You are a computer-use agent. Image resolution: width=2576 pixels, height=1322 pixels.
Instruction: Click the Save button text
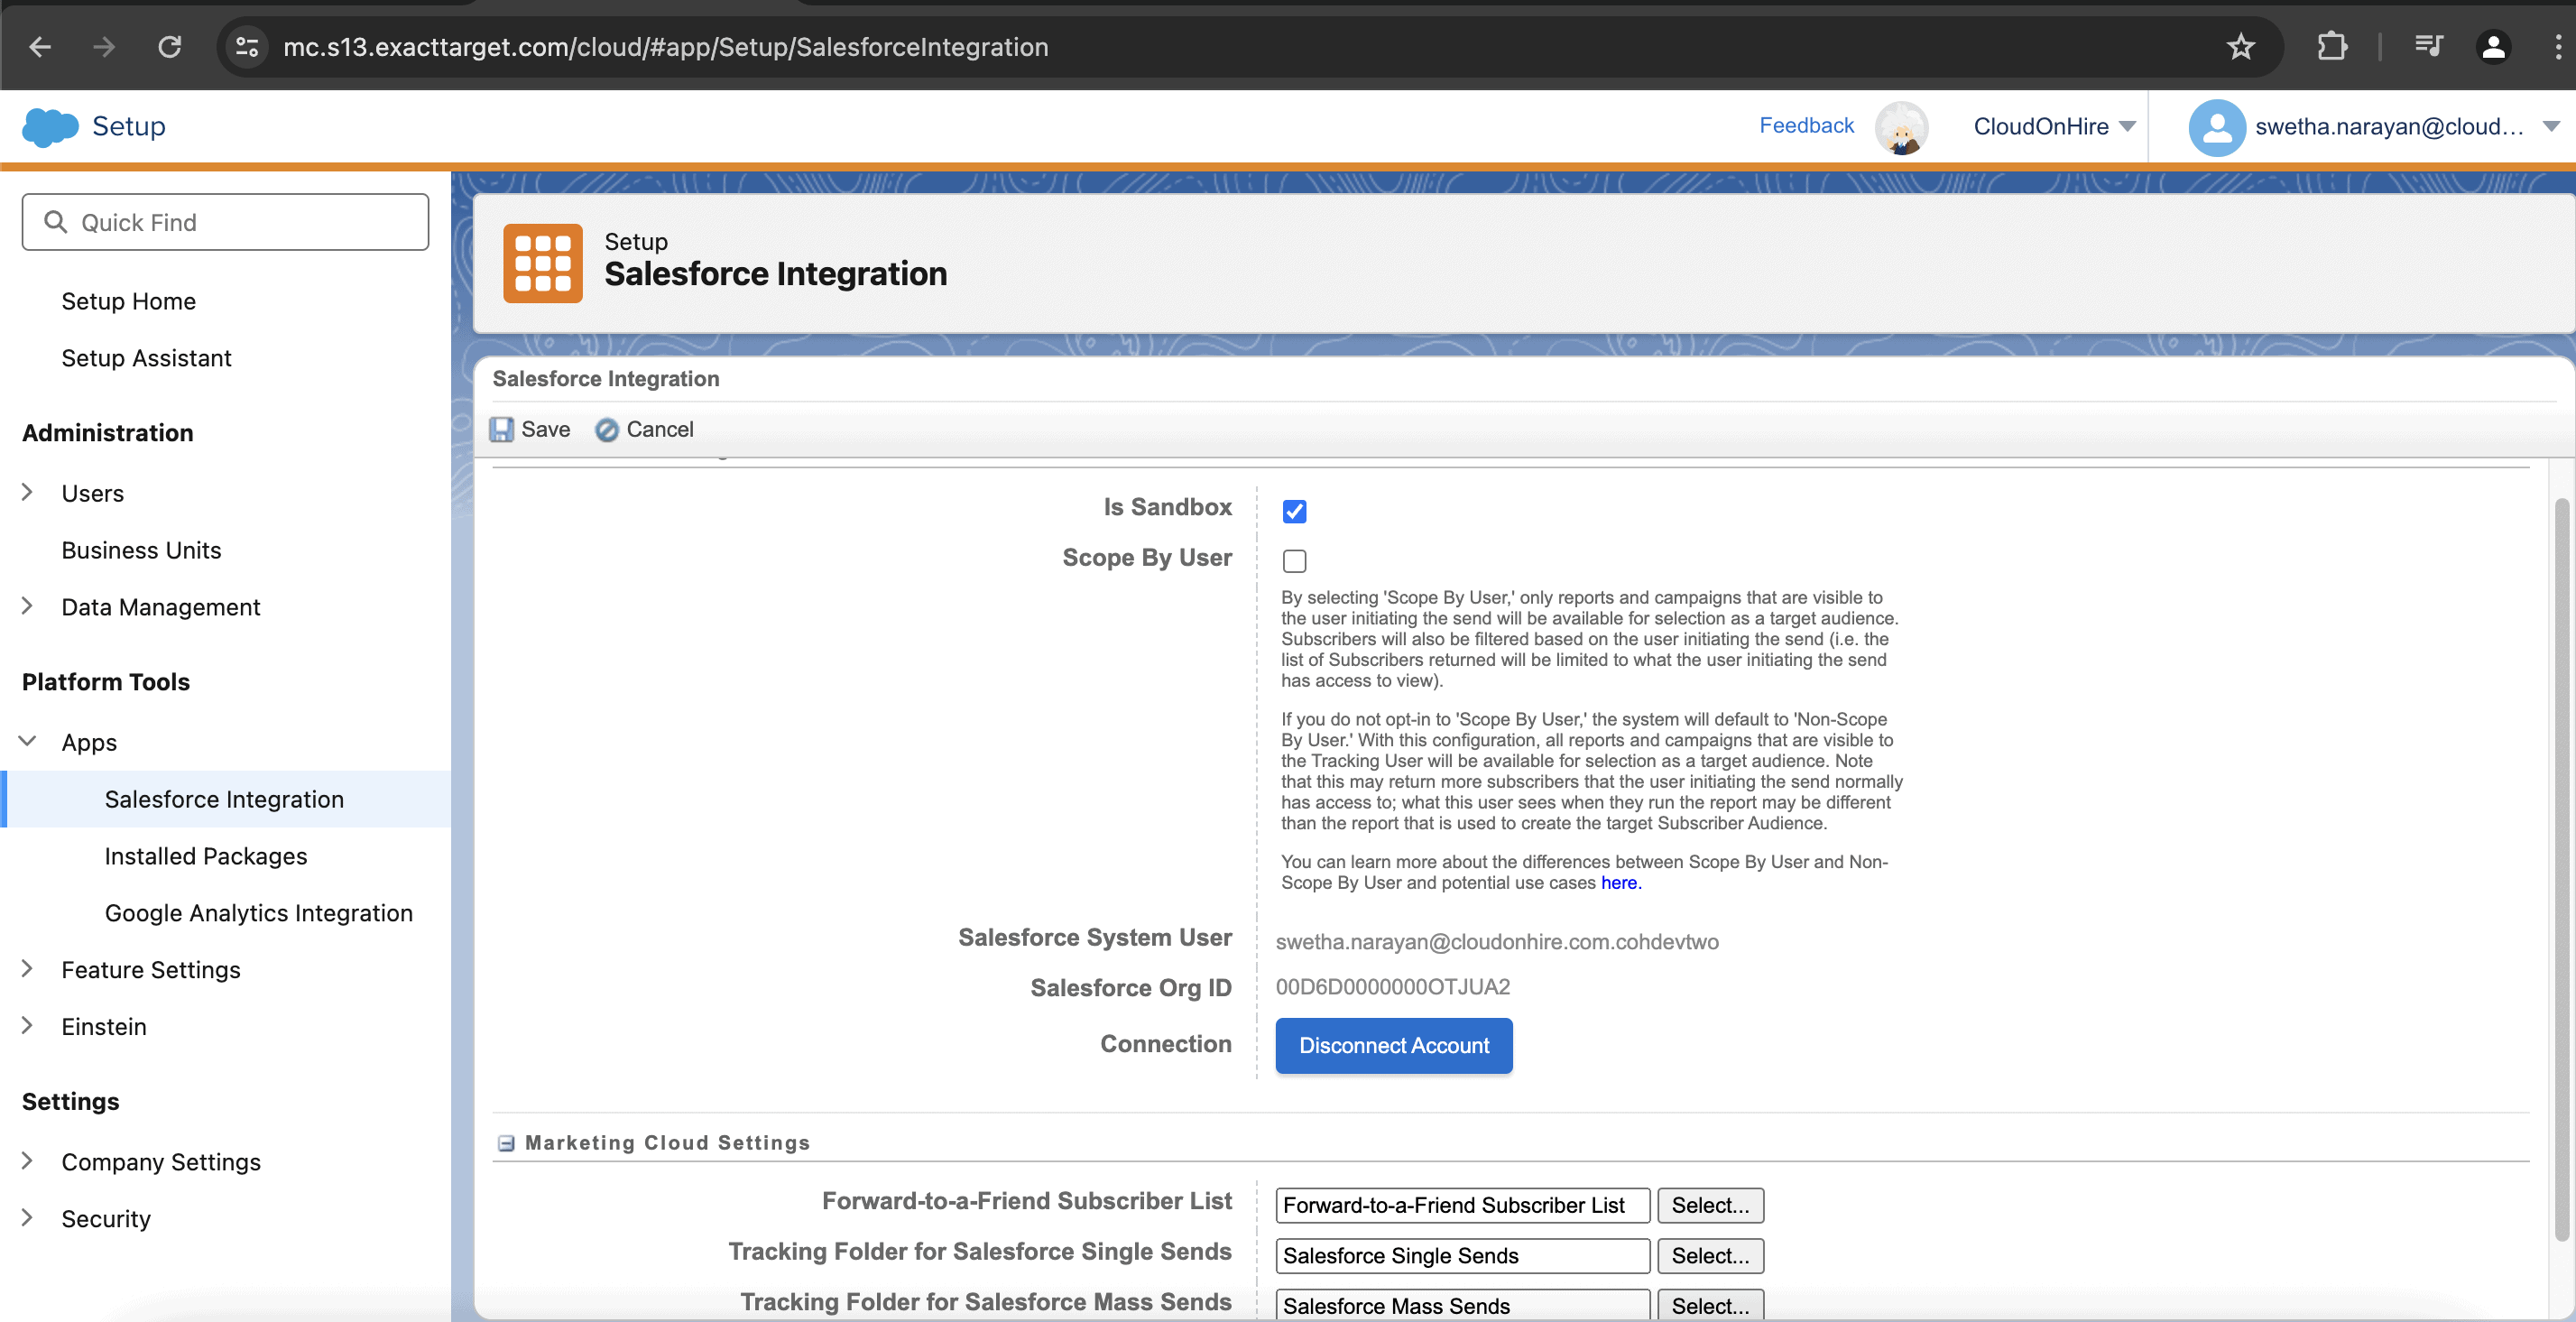pyautogui.click(x=546, y=429)
